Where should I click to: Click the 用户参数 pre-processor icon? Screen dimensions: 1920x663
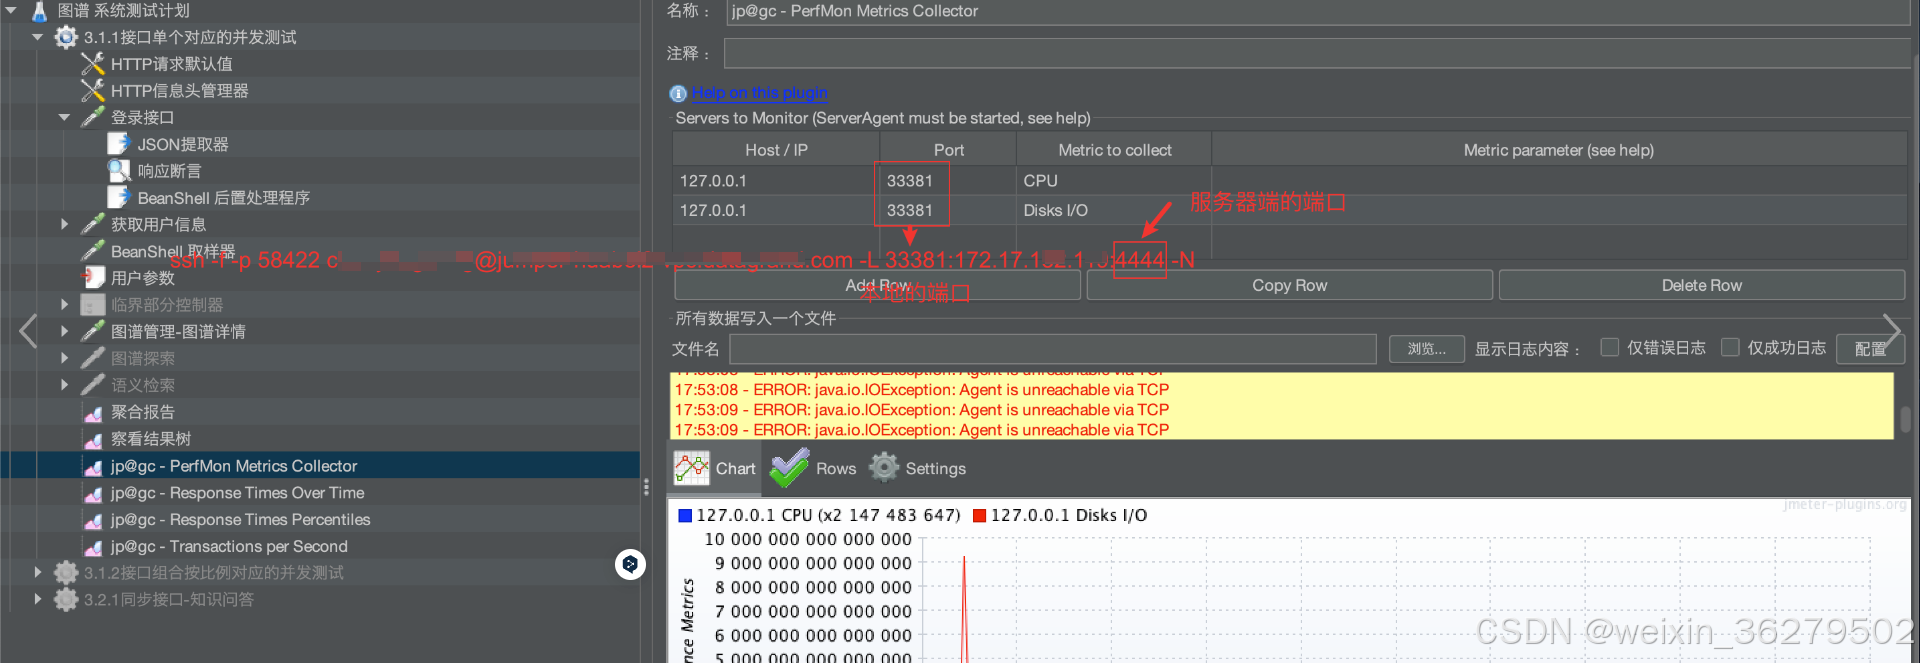pos(93,277)
